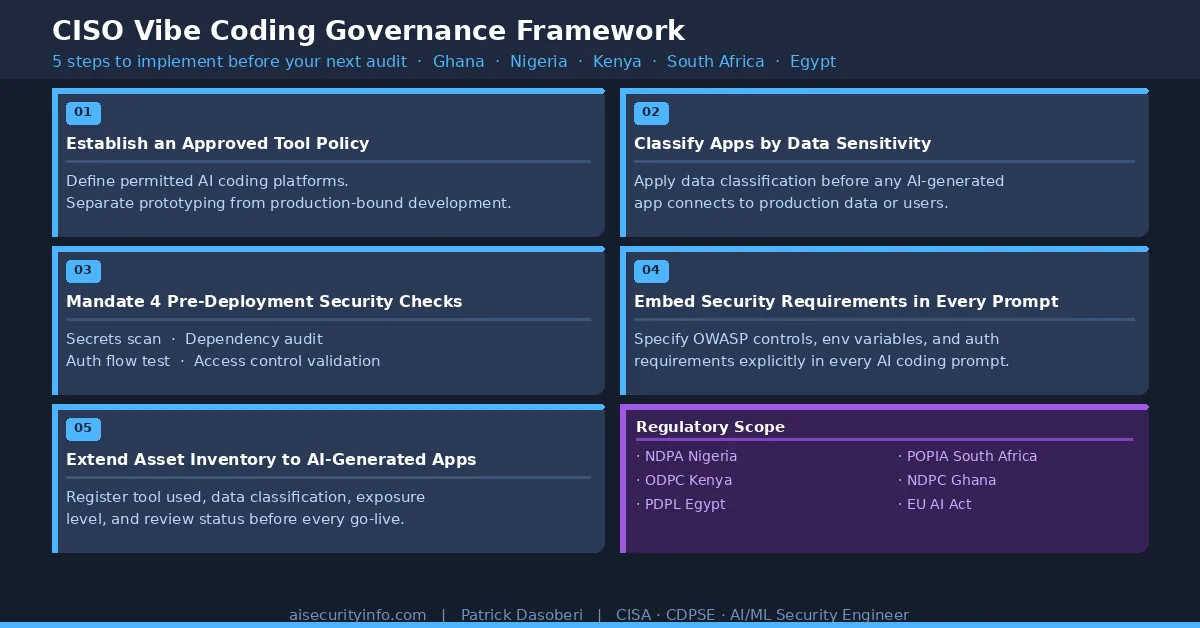The height and width of the screenshot is (628, 1200).
Task: Click Egypt in the subtitle
Action: (813, 62)
